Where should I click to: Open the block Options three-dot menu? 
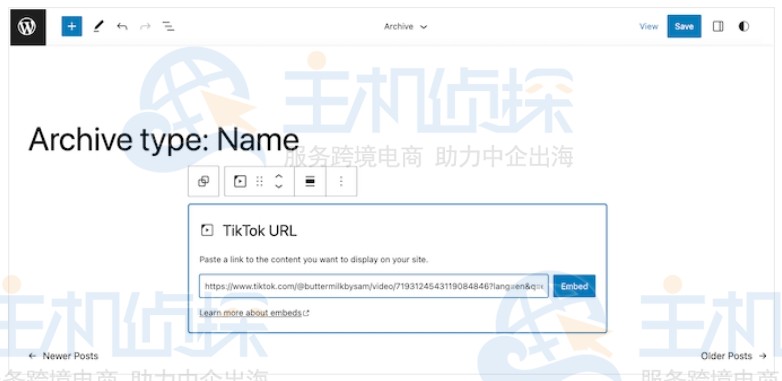[342, 182]
